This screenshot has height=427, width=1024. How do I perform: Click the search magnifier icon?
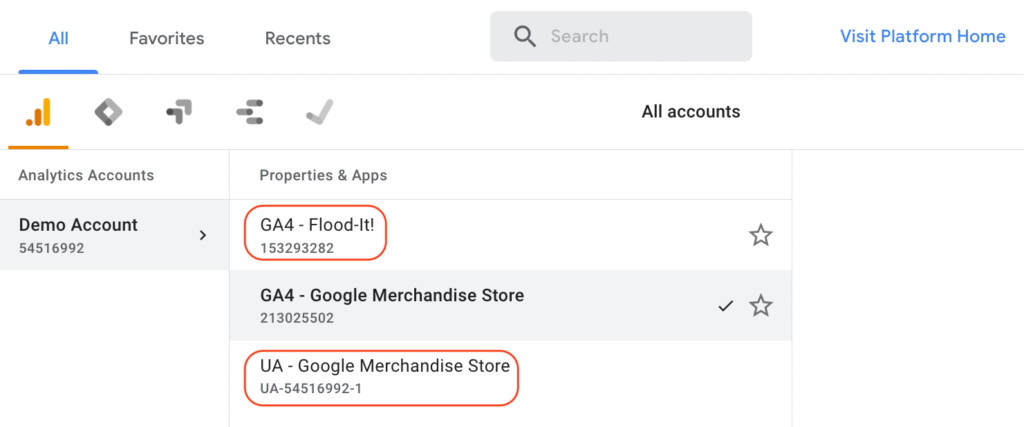524,36
